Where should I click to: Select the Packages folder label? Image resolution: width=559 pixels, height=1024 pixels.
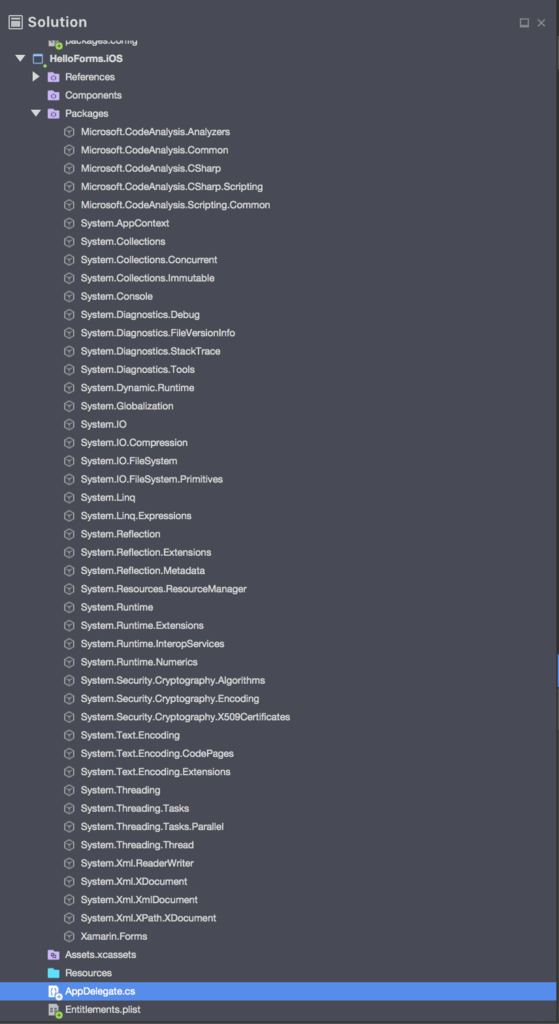(87, 114)
